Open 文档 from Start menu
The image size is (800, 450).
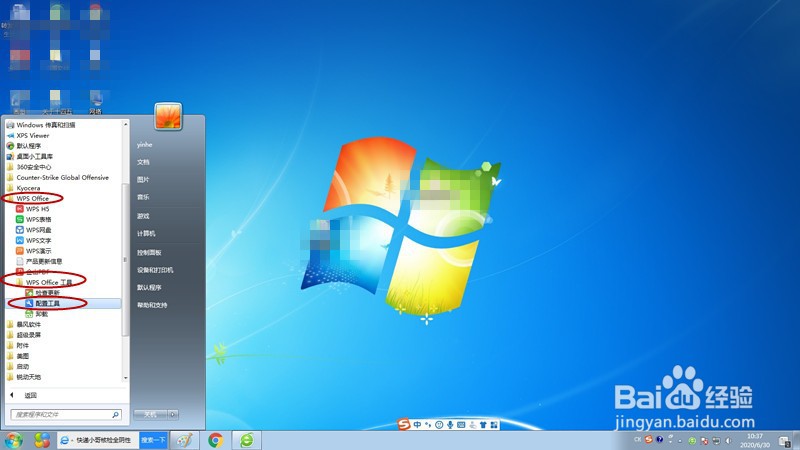pyautogui.click(x=143, y=162)
